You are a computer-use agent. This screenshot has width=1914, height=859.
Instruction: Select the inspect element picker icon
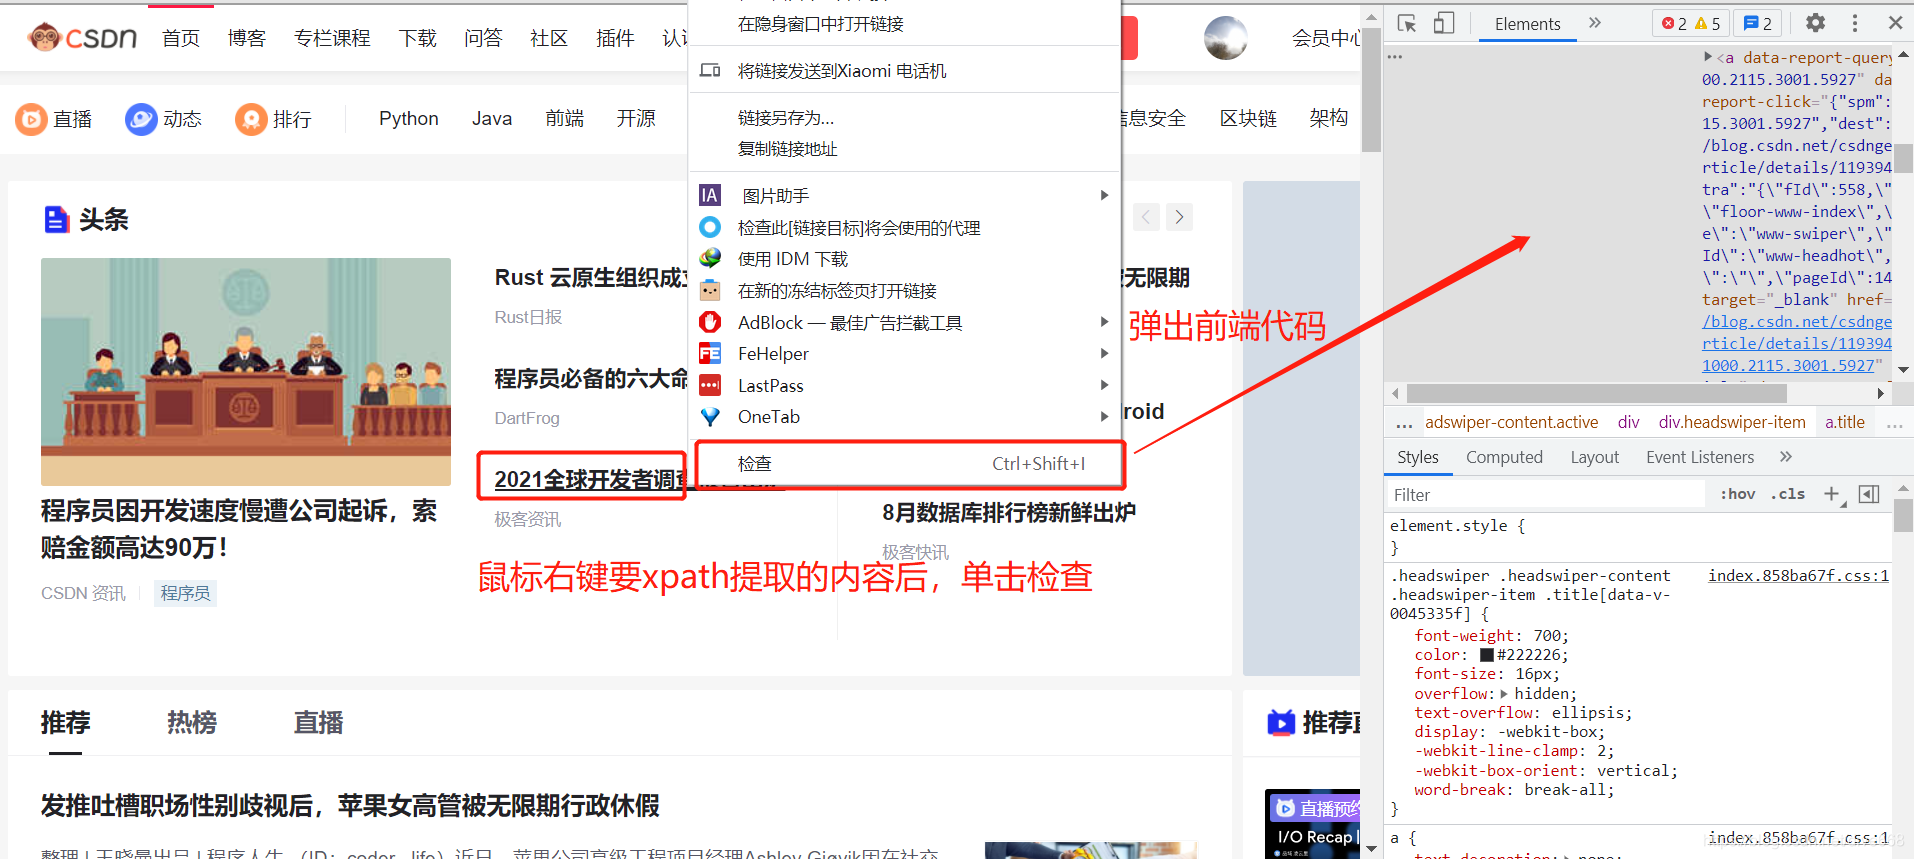(1407, 23)
